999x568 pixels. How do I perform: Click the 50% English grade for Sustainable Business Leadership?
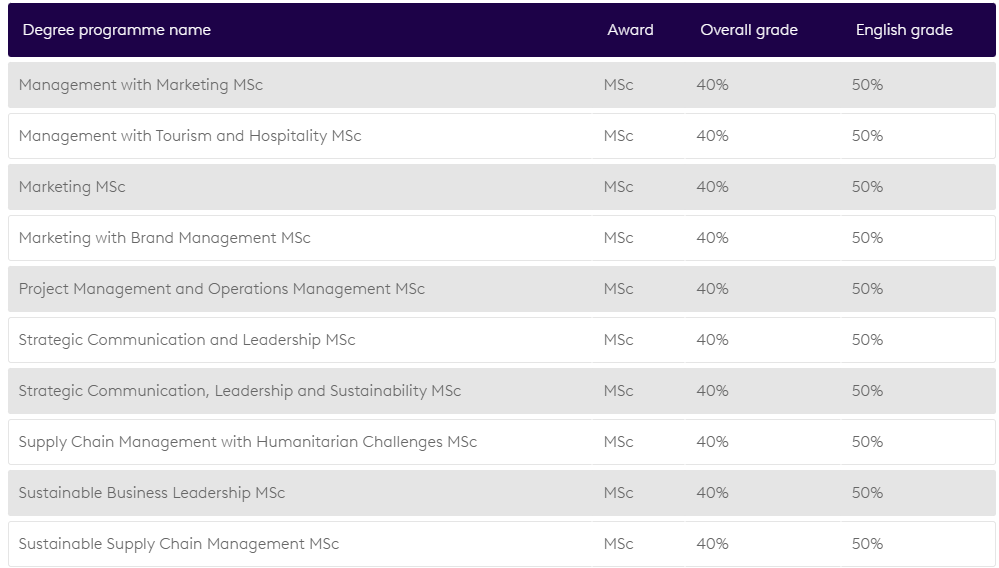tap(867, 493)
